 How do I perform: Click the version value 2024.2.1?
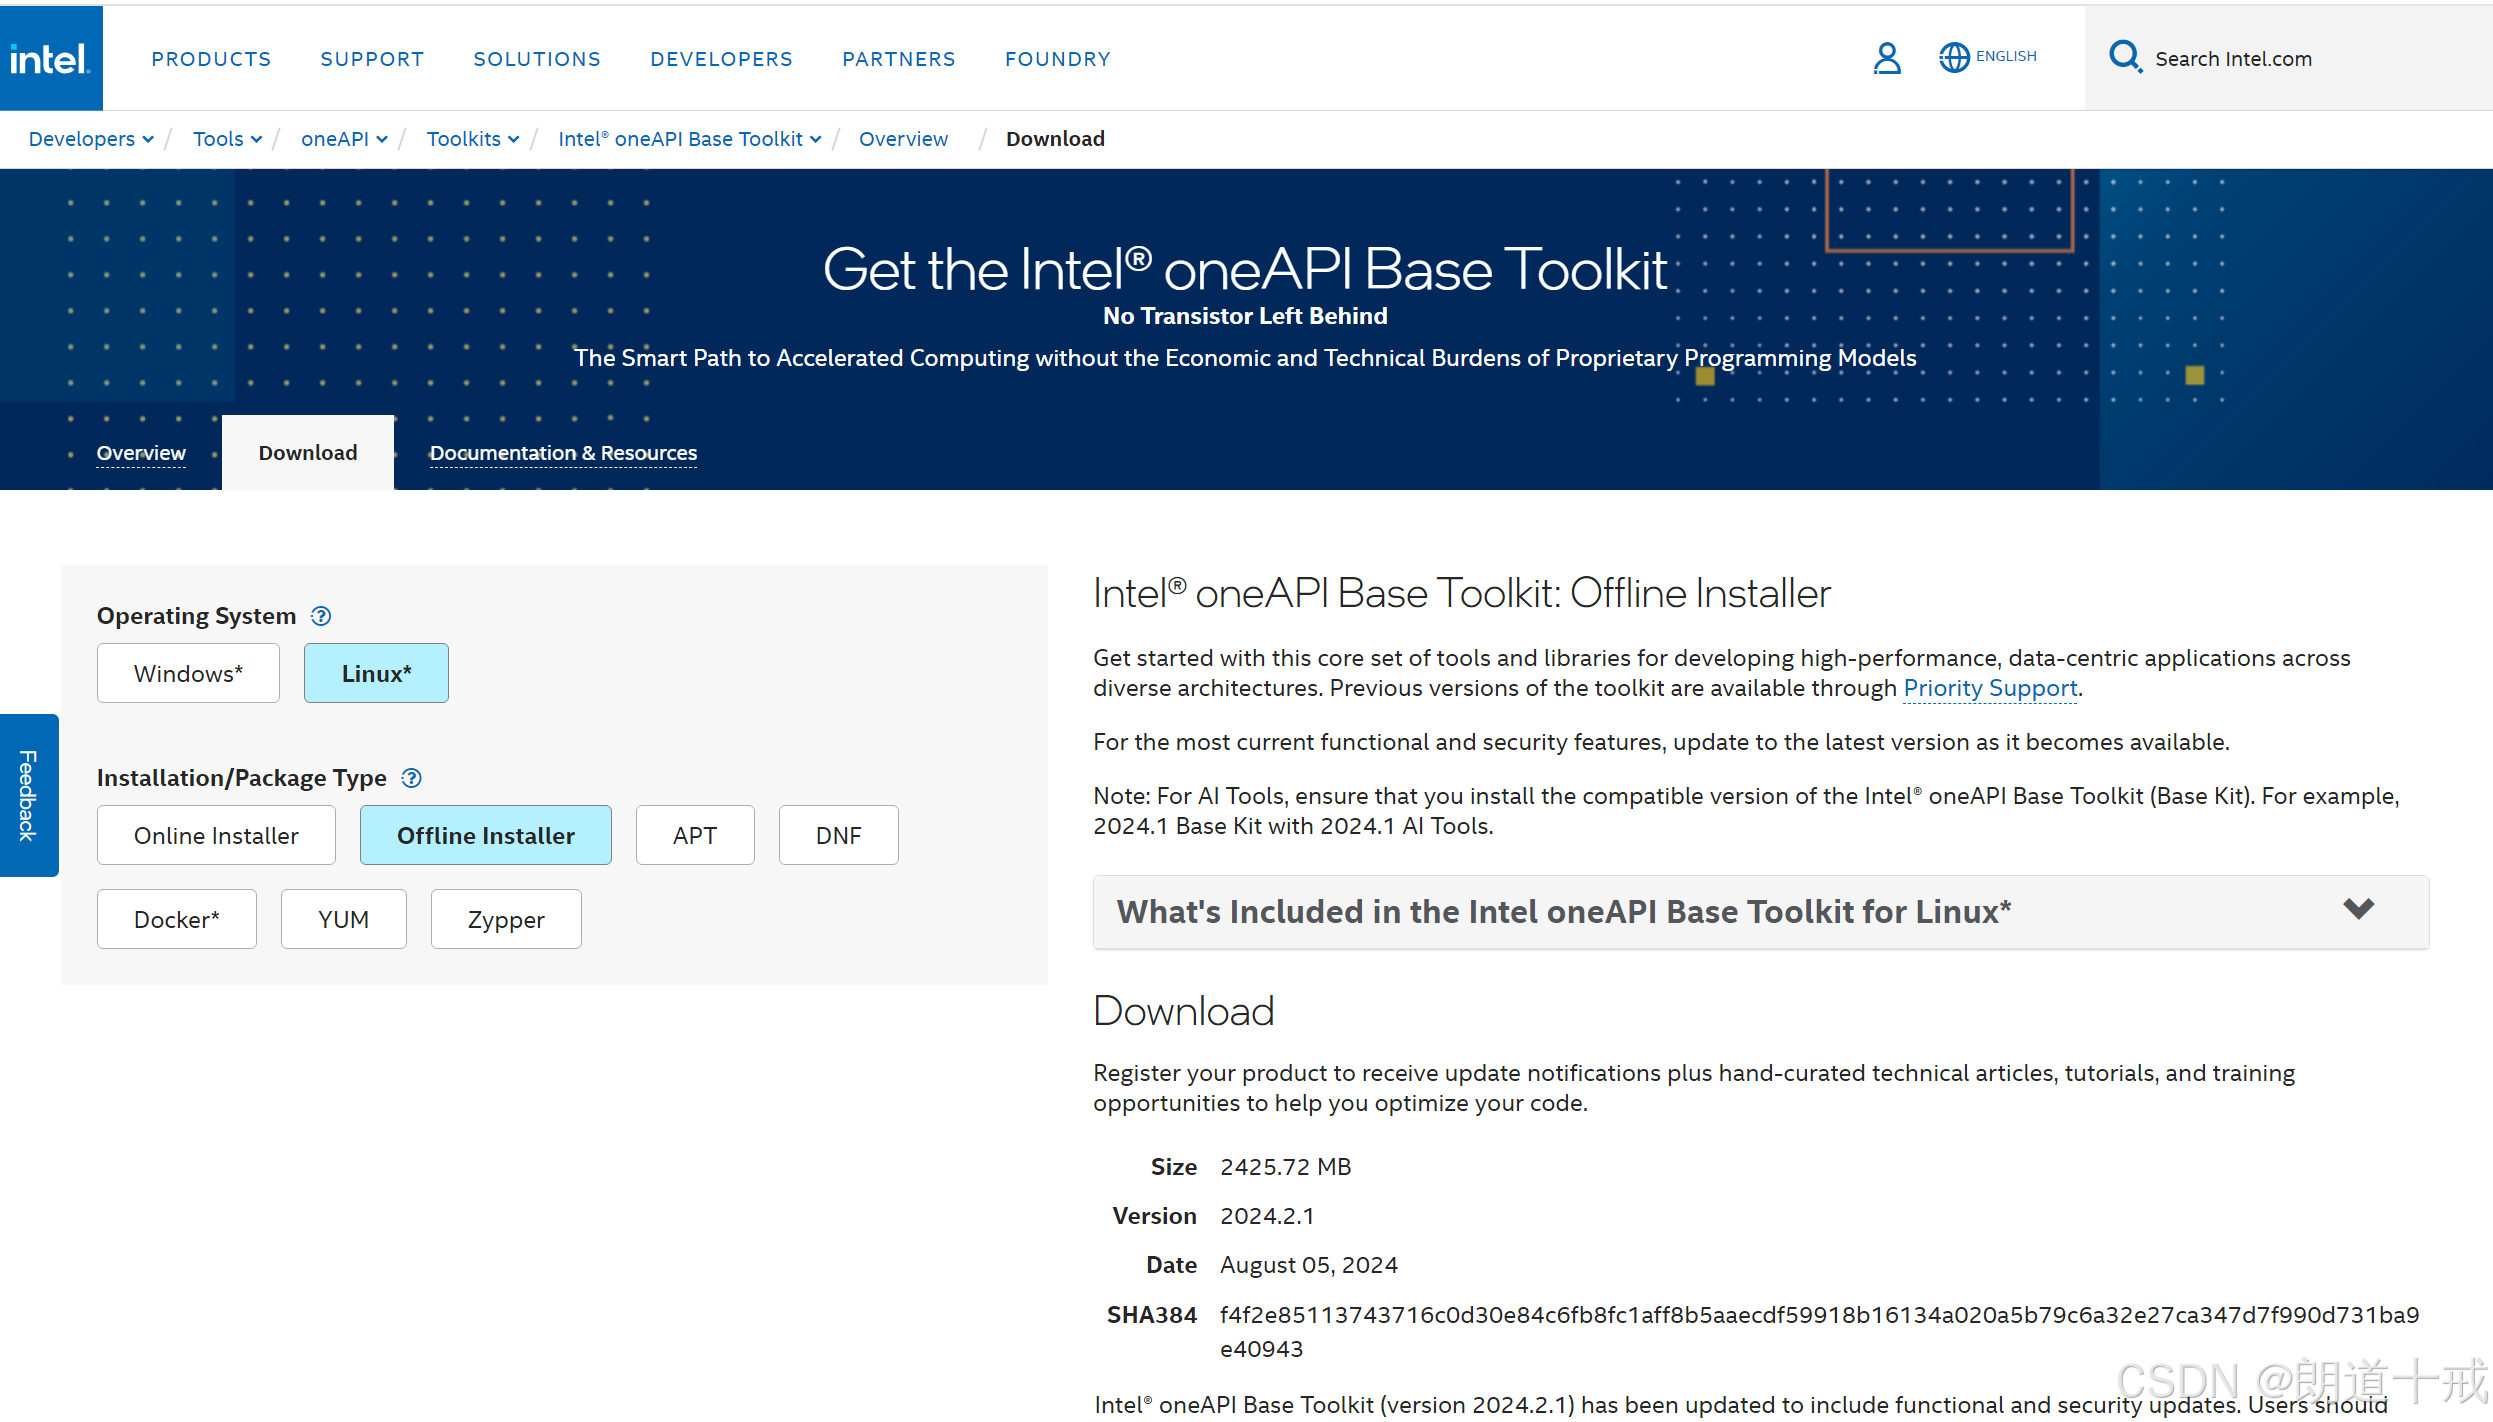coord(1267,1216)
